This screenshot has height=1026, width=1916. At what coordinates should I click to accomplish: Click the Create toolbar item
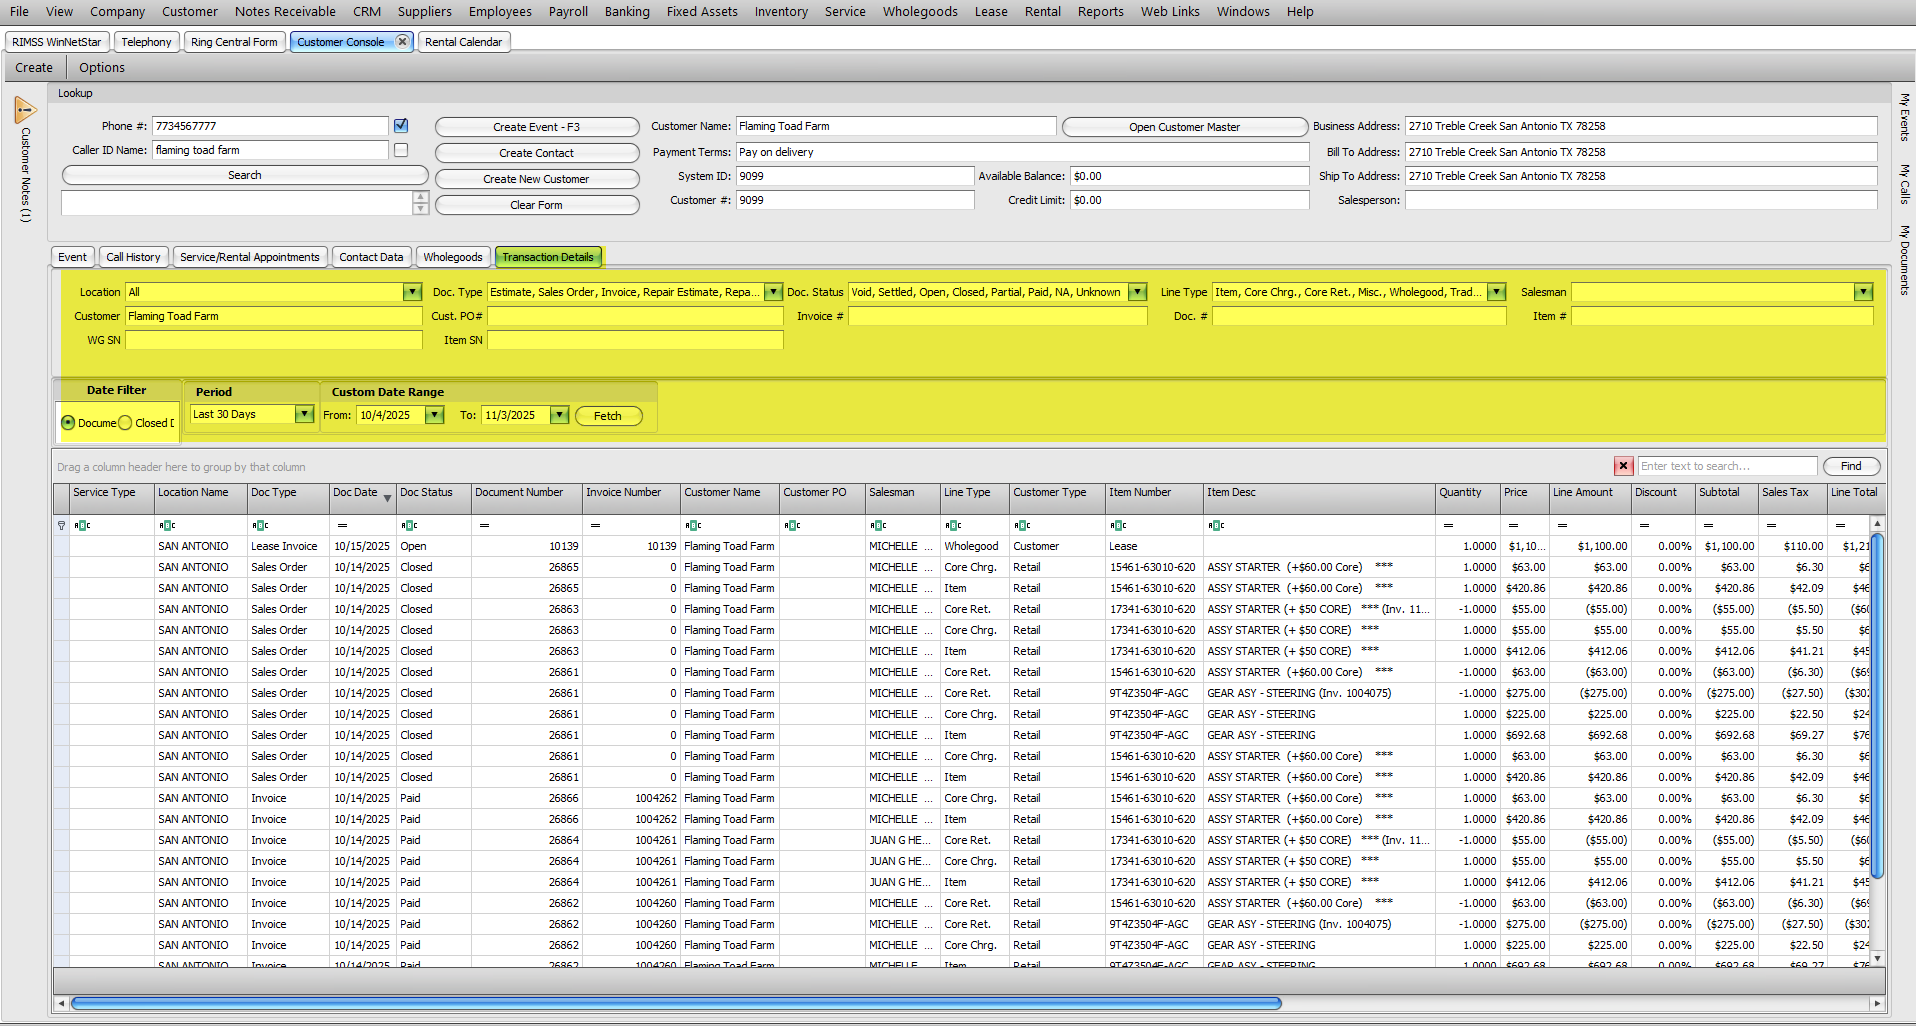pos(34,68)
